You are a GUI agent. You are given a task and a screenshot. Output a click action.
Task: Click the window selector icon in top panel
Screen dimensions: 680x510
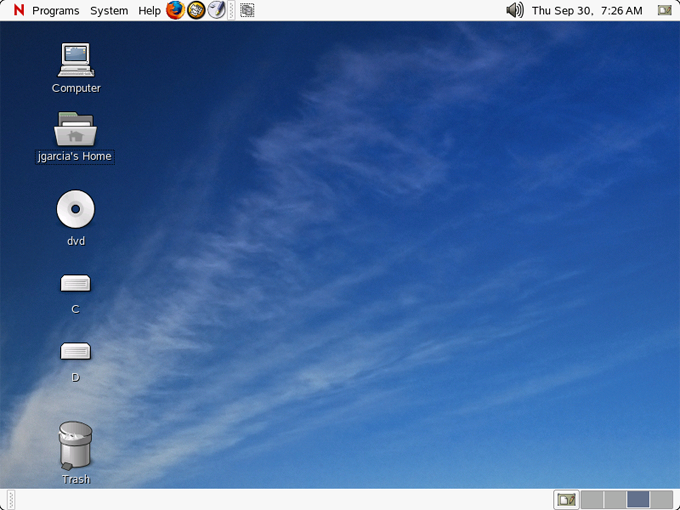[247, 10]
